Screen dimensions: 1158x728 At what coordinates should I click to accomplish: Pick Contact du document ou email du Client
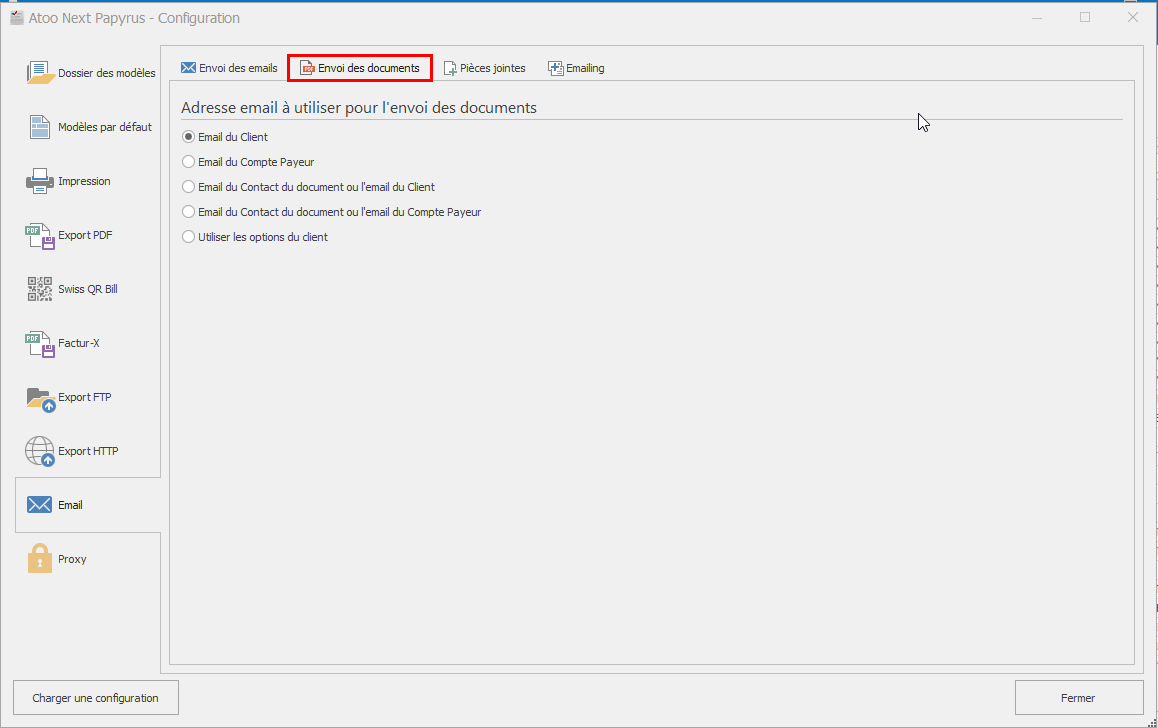coord(188,187)
